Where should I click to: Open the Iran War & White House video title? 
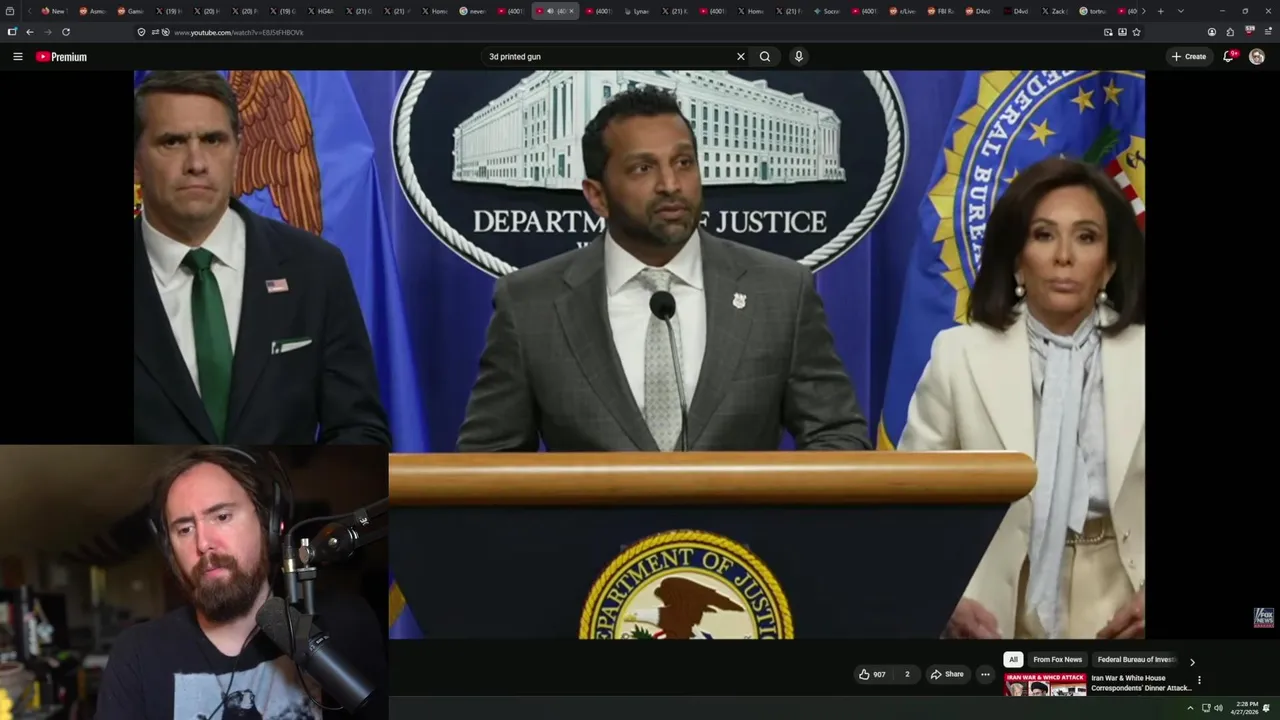[x=1140, y=683]
